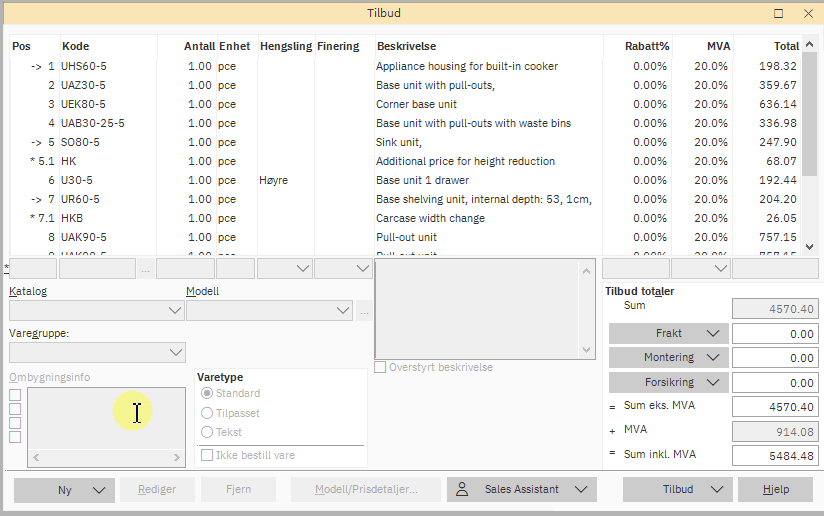Click the Sum eks. MVA value field
The height and width of the screenshot is (516, 824).
[773, 407]
